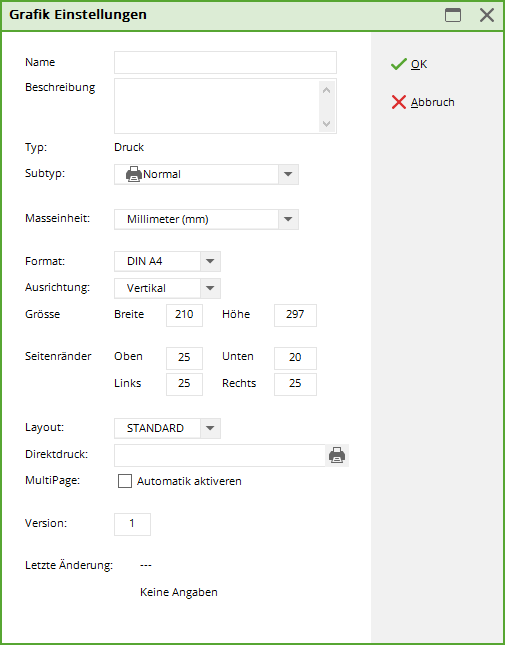The height and width of the screenshot is (645, 505).
Task: Click the printer icon in Subtyp field
Action: [x=134, y=174]
